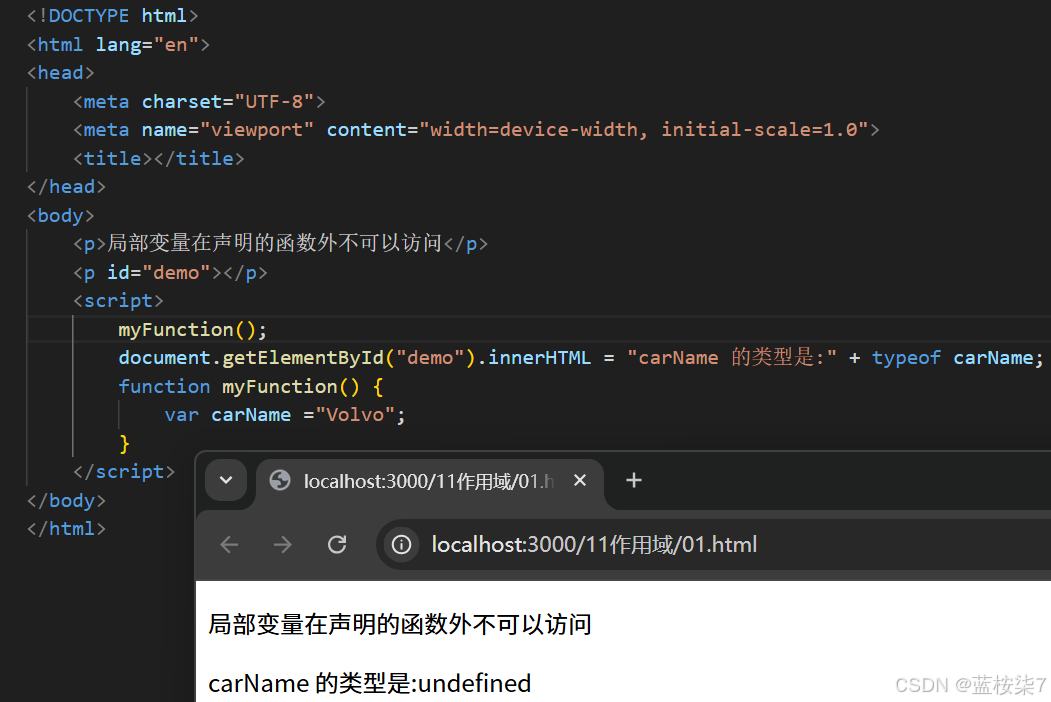The width and height of the screenshot is (1051, 702).
Task: Click the viewport meta tag line
Action: tap(476, 129)
